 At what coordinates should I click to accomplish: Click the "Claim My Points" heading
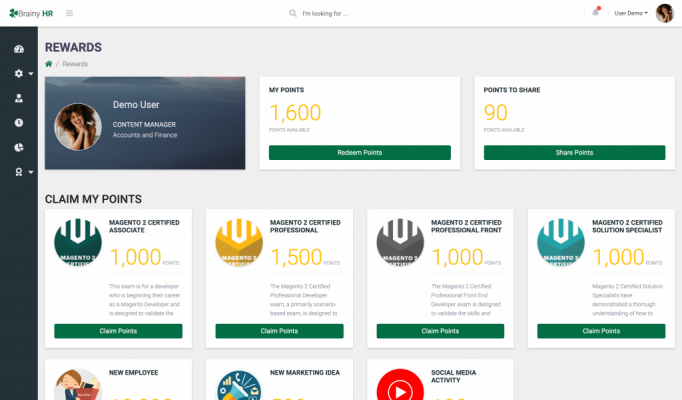click(93, 199)
